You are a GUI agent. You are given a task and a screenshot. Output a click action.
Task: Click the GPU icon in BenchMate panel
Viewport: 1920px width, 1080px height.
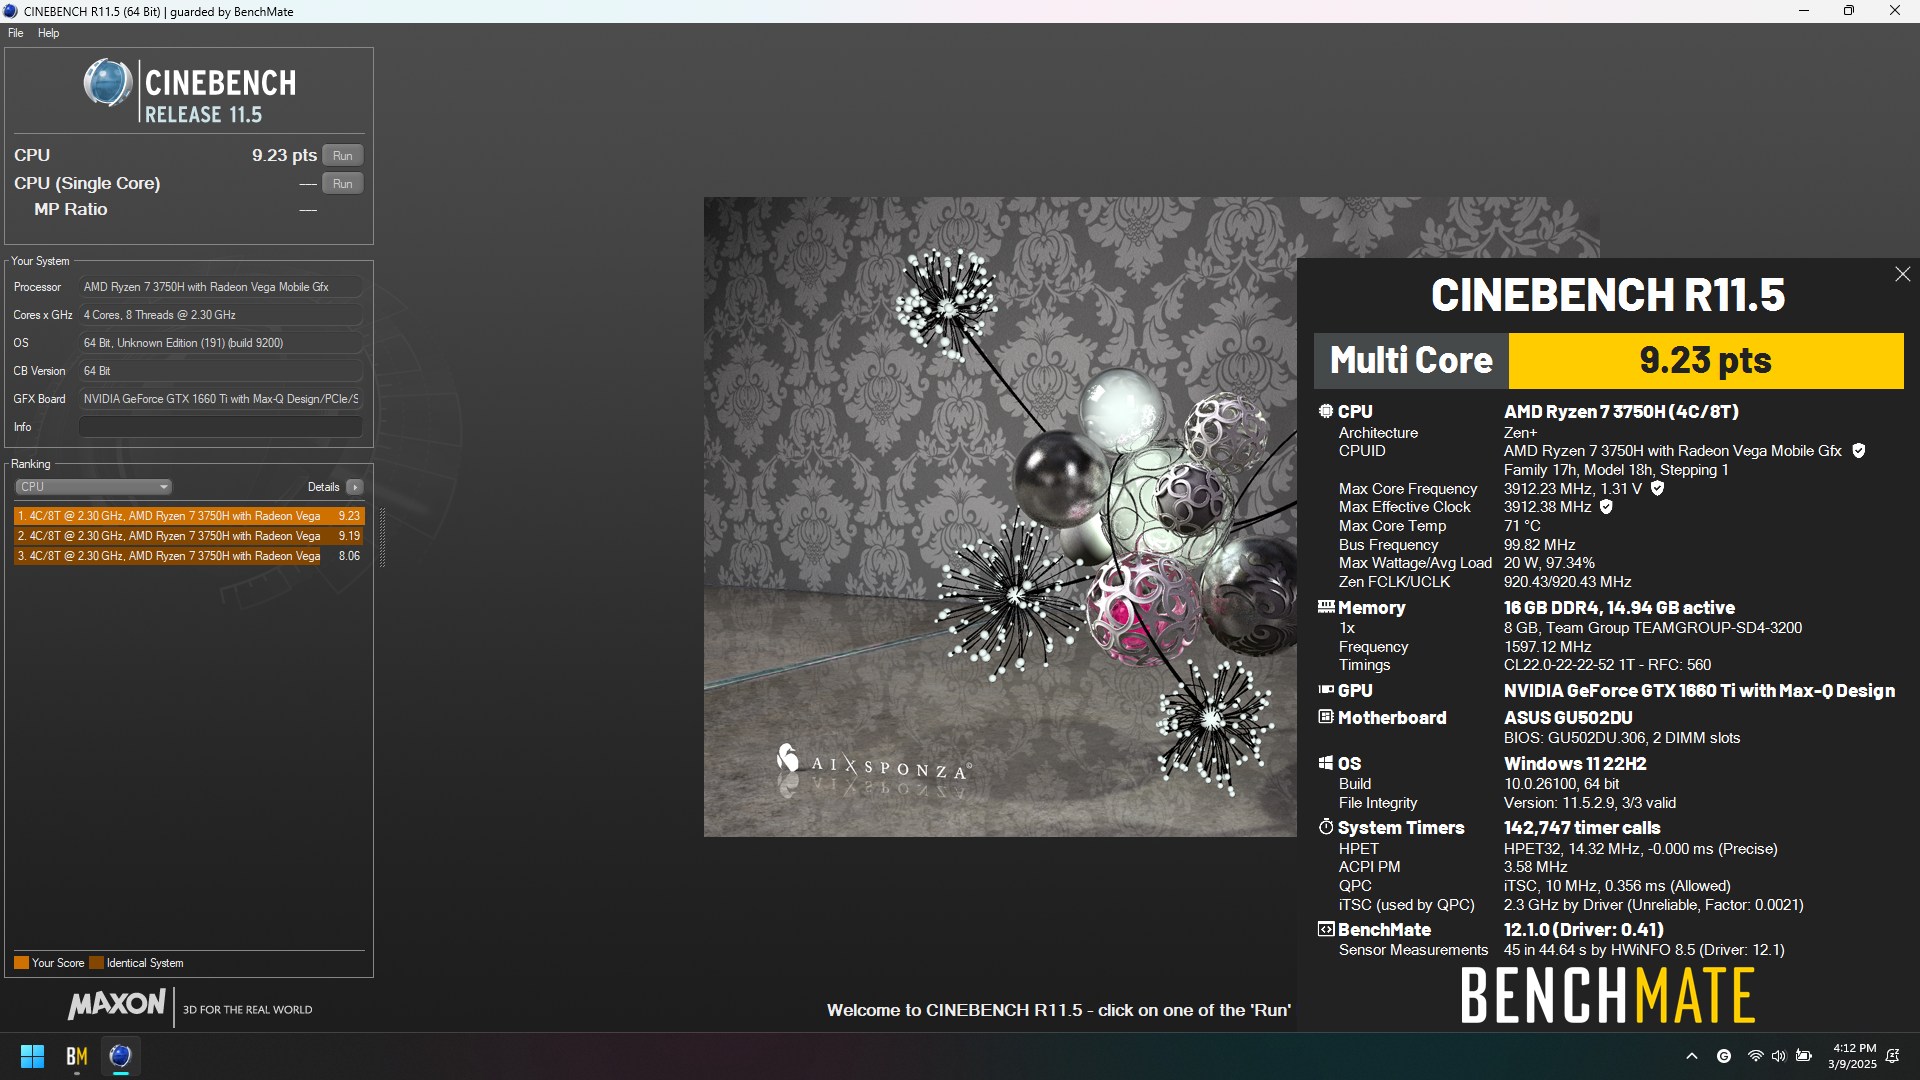[x=1326, y=690]
